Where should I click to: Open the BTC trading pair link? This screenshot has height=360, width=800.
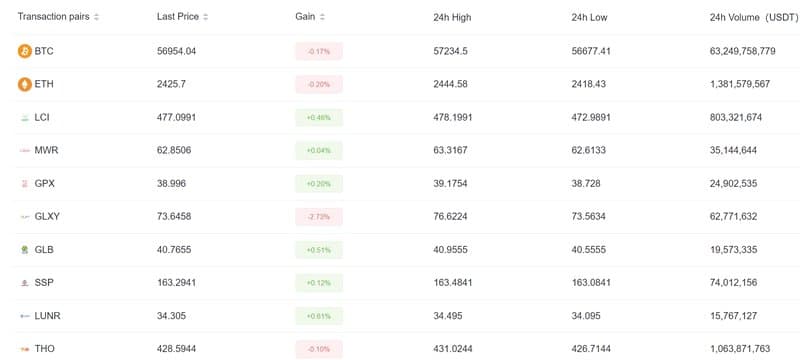(44, 51)
